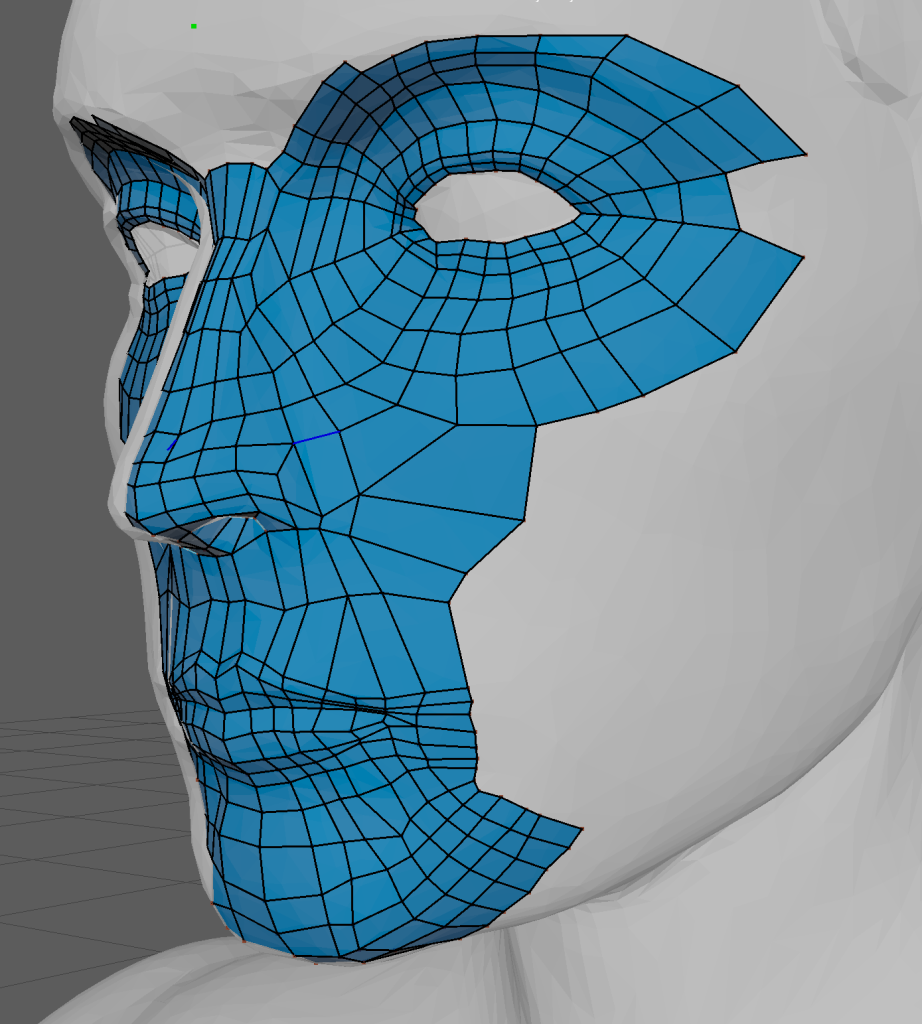Select the short blue edge on the nose tip
This screenshot has width=922, height=1024.
pyautogui.click(x=172, y=443)
